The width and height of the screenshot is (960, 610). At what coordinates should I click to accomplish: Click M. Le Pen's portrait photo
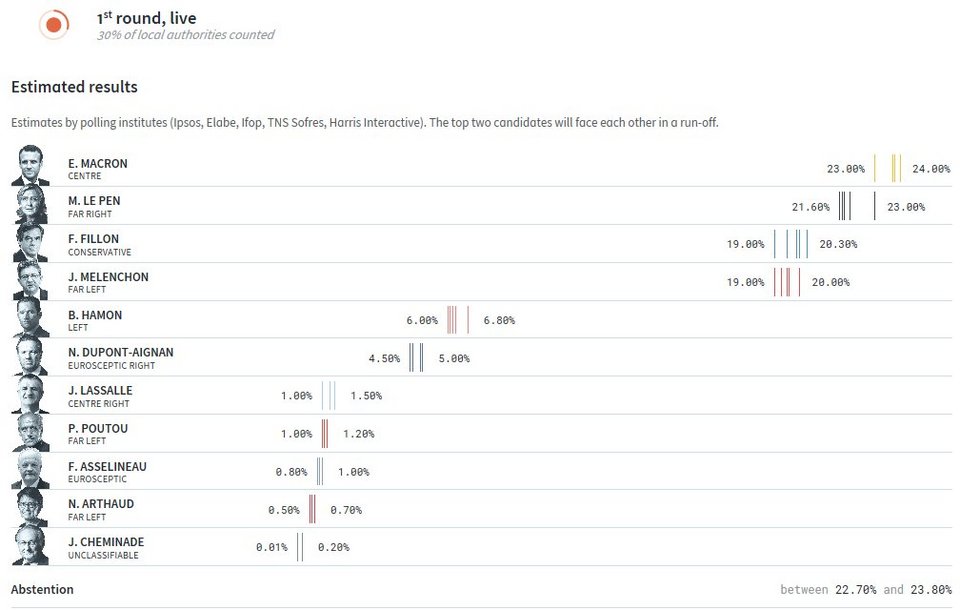click(x=31, y=204)
